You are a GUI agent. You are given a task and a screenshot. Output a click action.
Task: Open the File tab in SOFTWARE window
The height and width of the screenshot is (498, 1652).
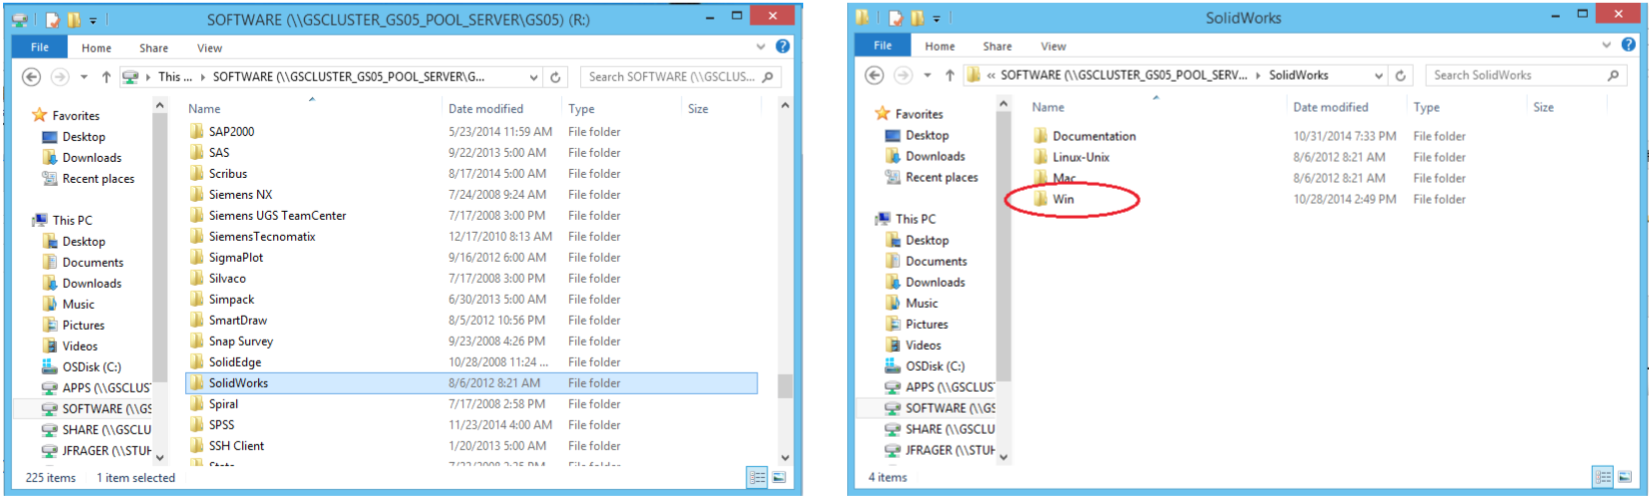[40, 47]
